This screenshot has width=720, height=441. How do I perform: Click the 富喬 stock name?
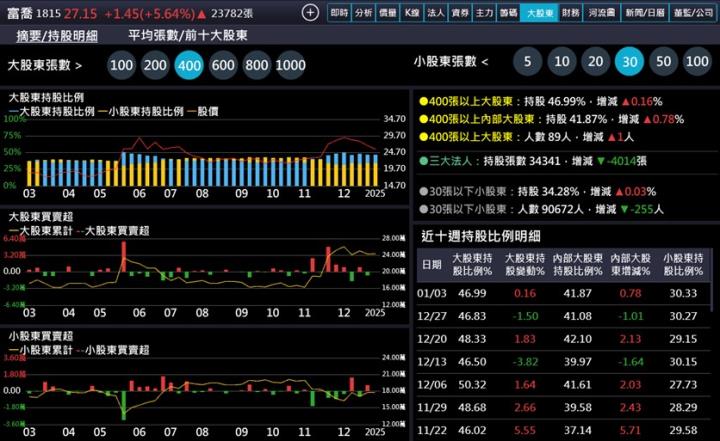click(x=19, y=13)
